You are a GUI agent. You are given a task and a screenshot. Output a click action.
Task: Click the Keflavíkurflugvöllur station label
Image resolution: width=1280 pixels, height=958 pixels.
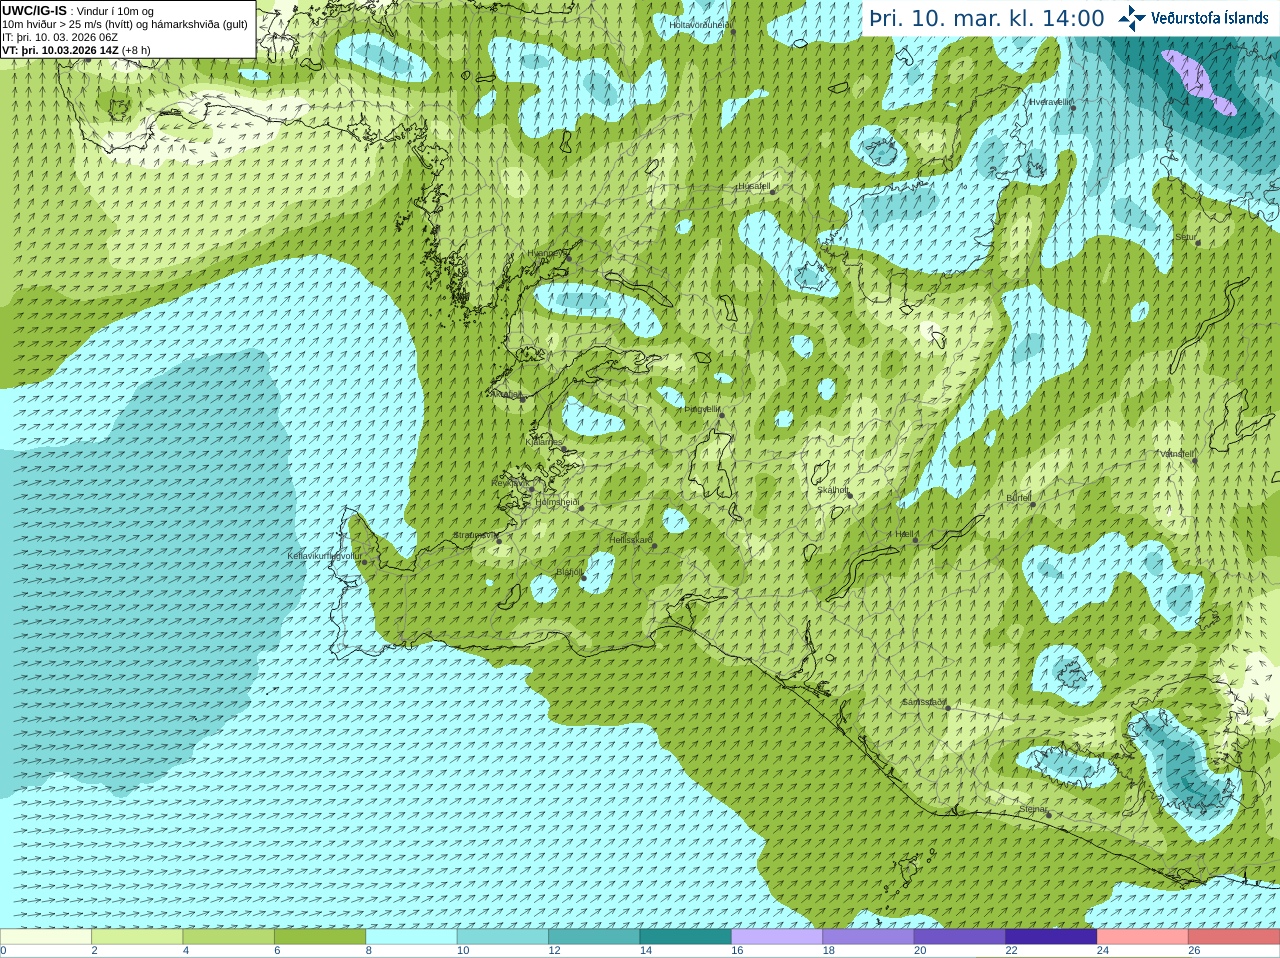(x=324, y=555)
